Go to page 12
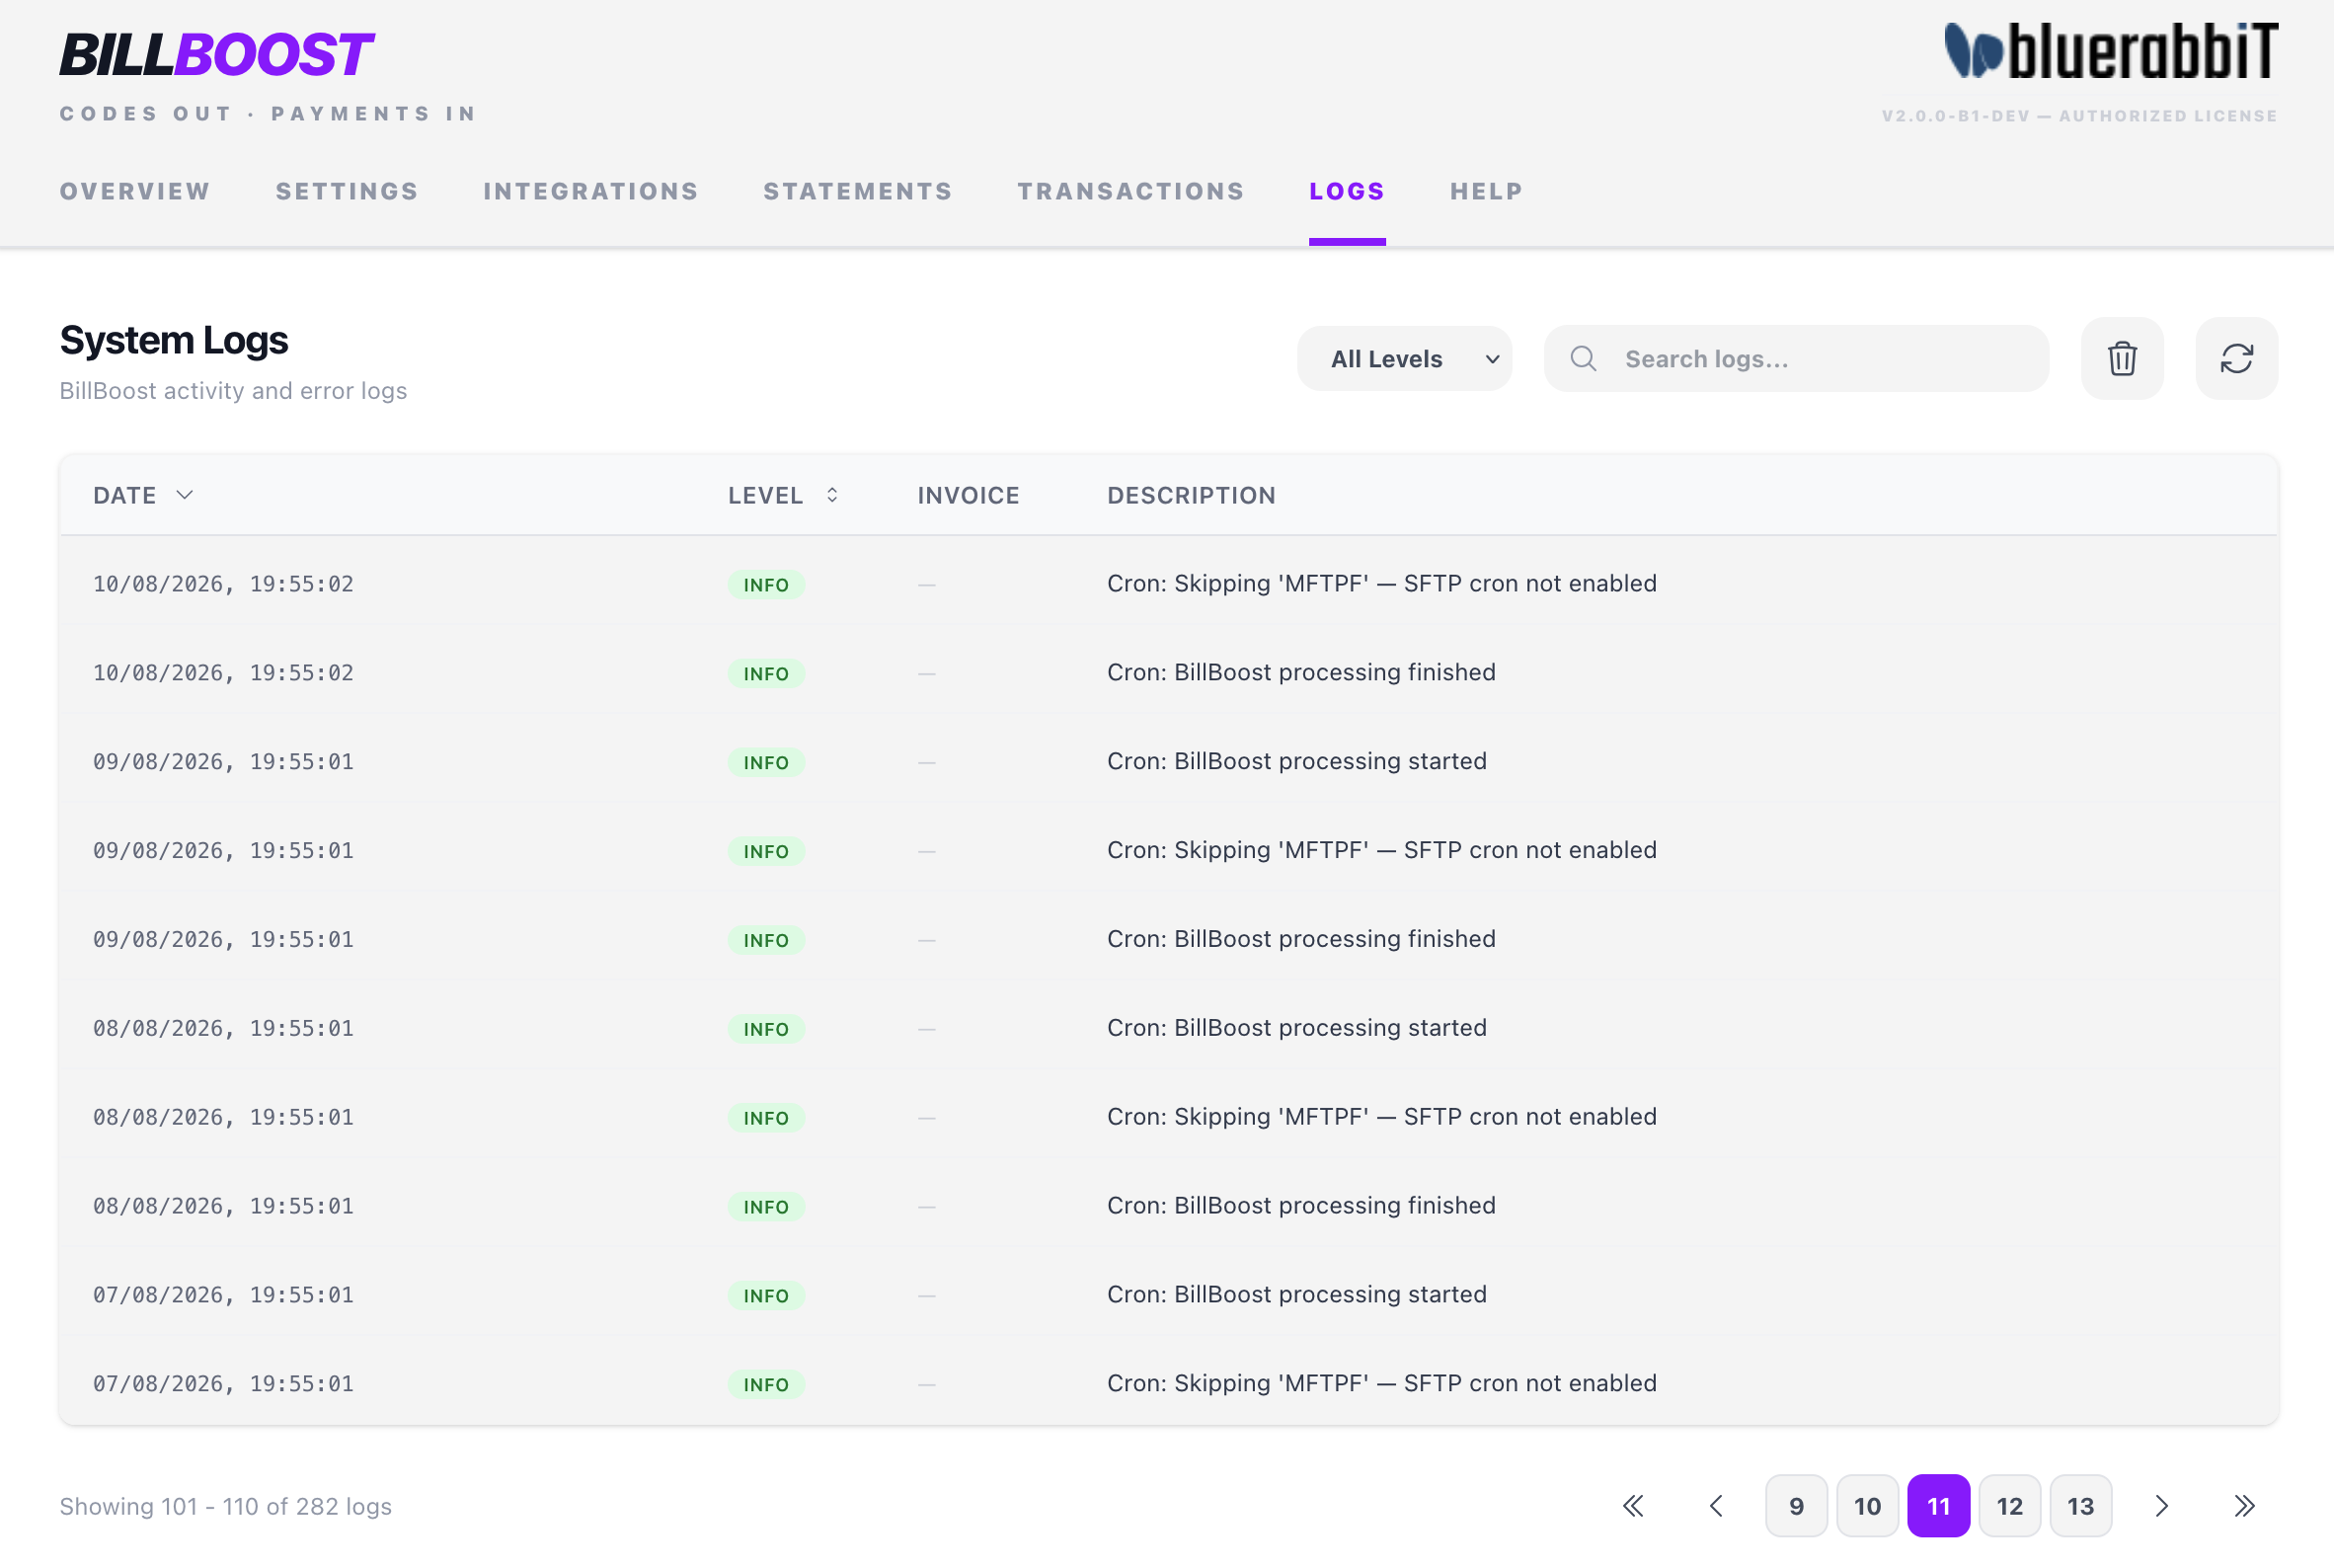 (2009, 1506)
